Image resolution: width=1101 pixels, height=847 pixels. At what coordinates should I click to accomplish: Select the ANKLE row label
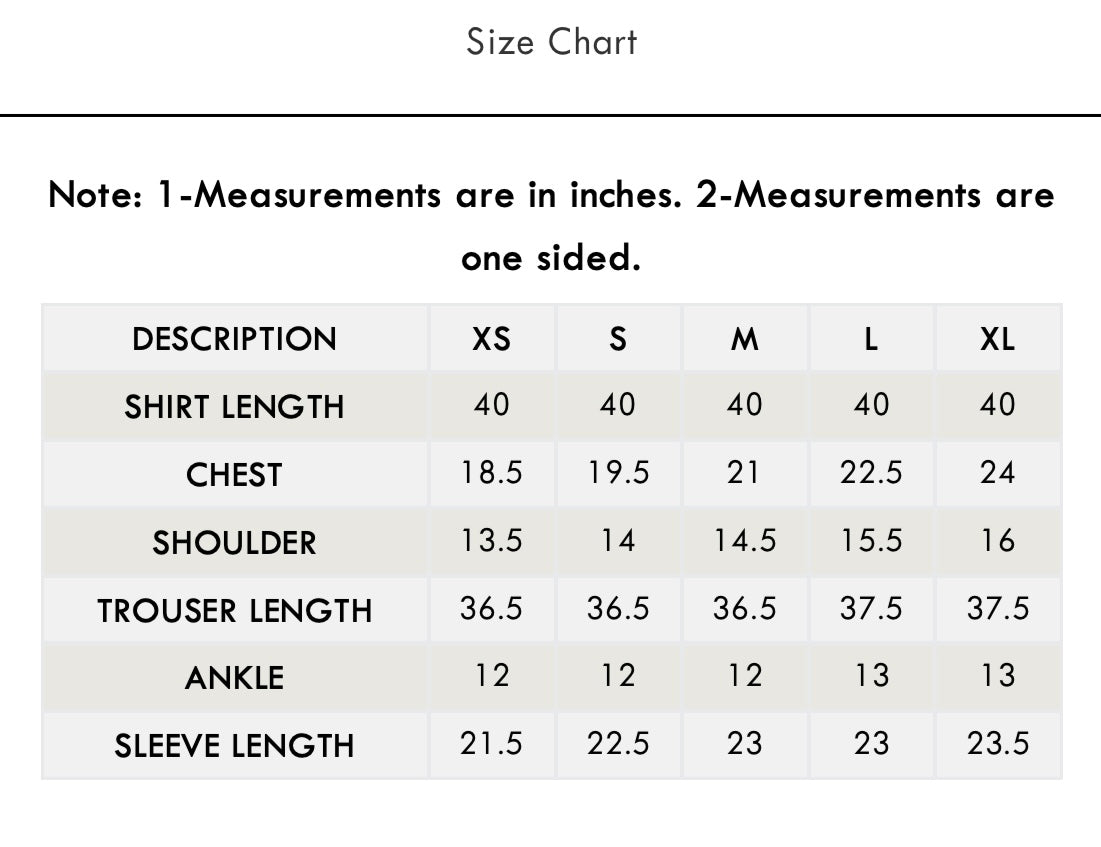click(234, 678)
